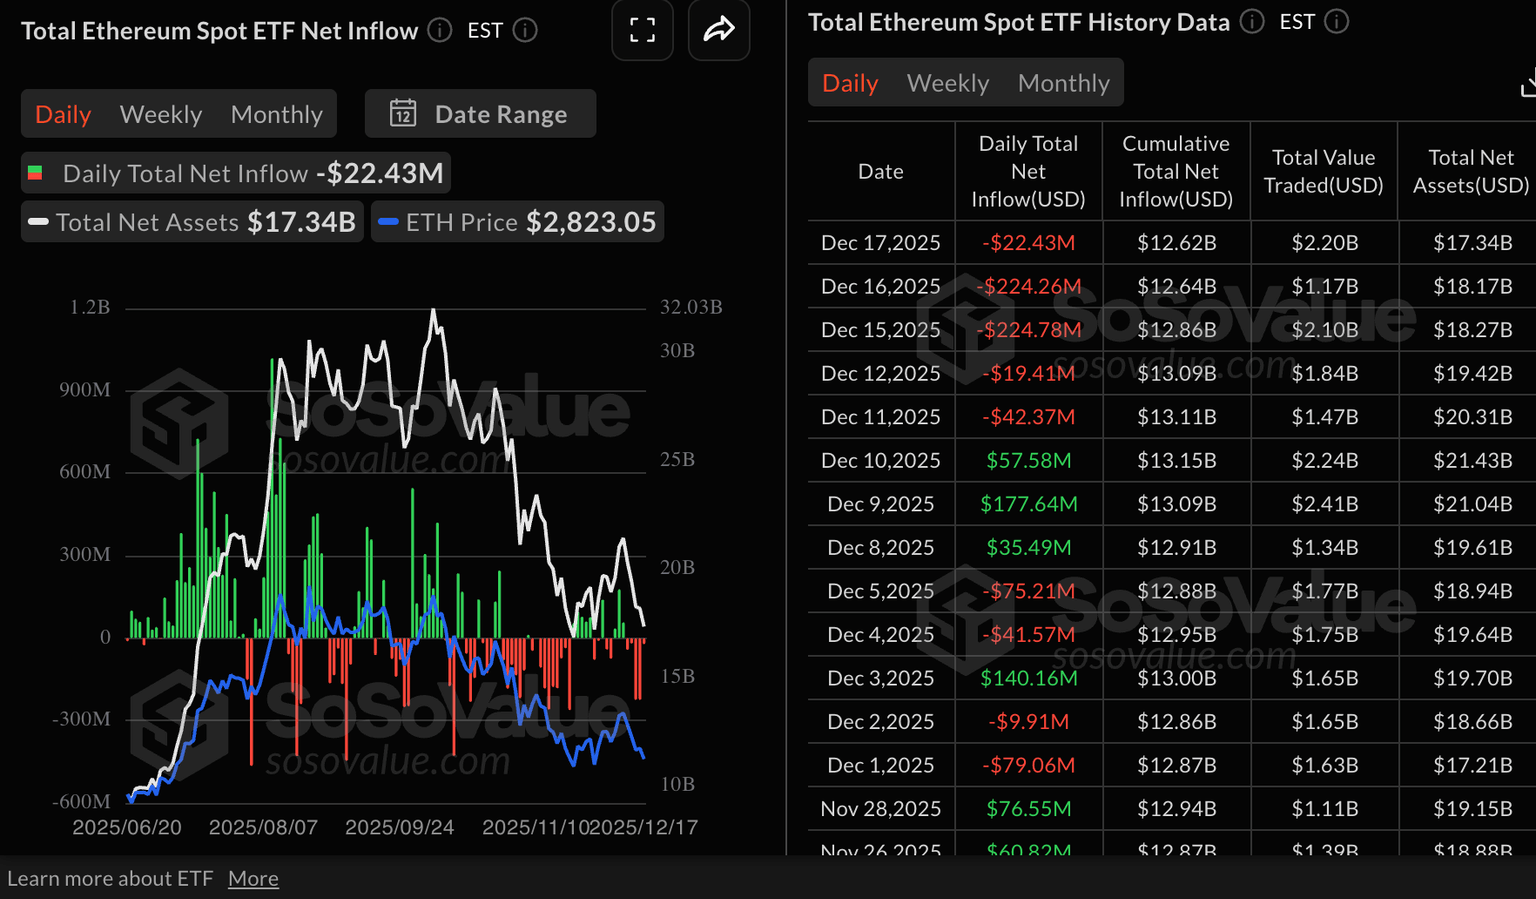
Task: Open the More link about ETF
Action: point(253,878)
